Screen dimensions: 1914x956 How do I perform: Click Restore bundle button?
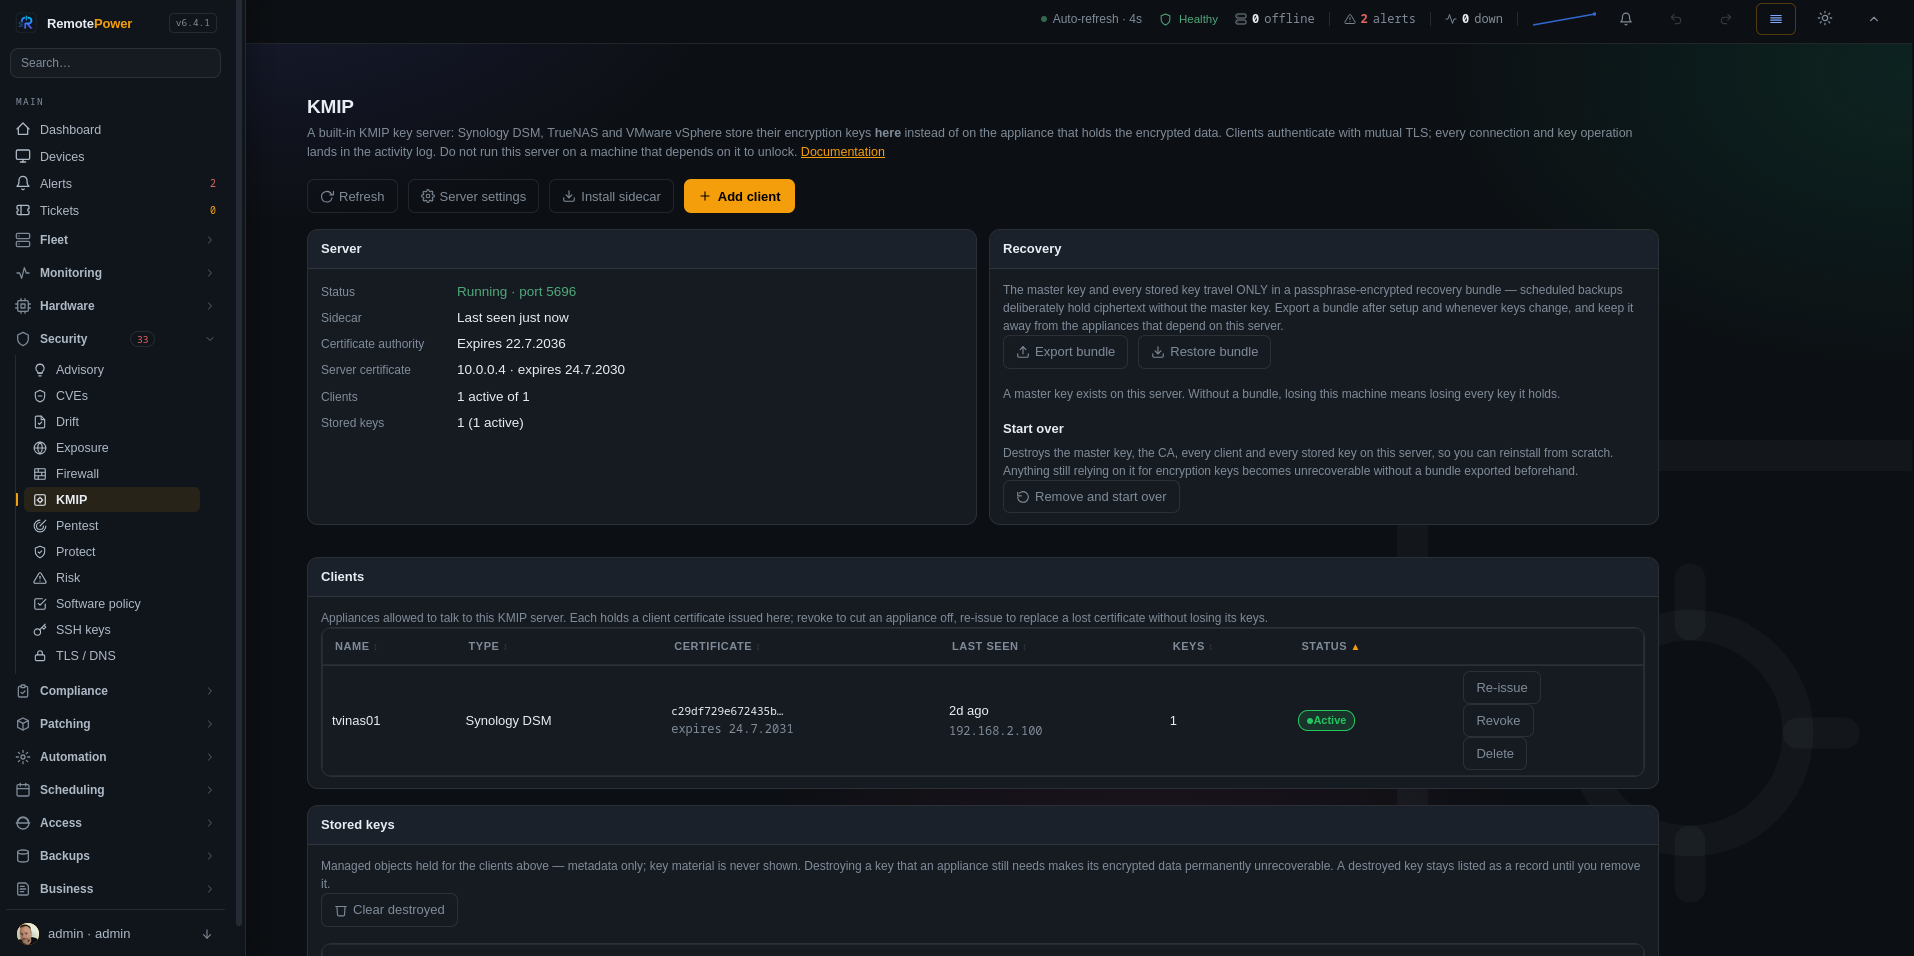[1204, 352]
